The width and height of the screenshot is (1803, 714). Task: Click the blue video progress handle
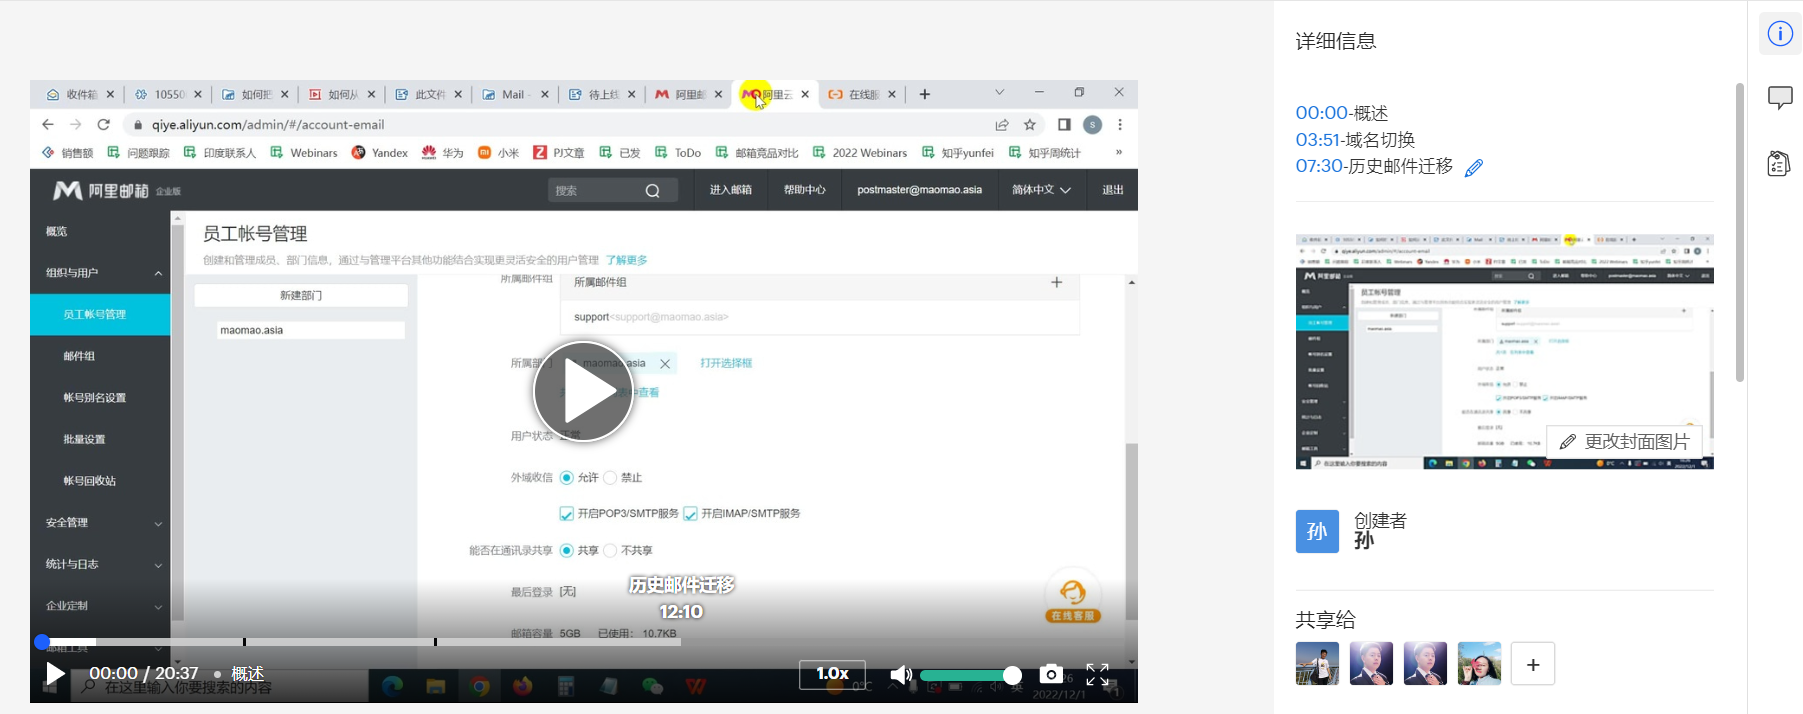[42, 642]
